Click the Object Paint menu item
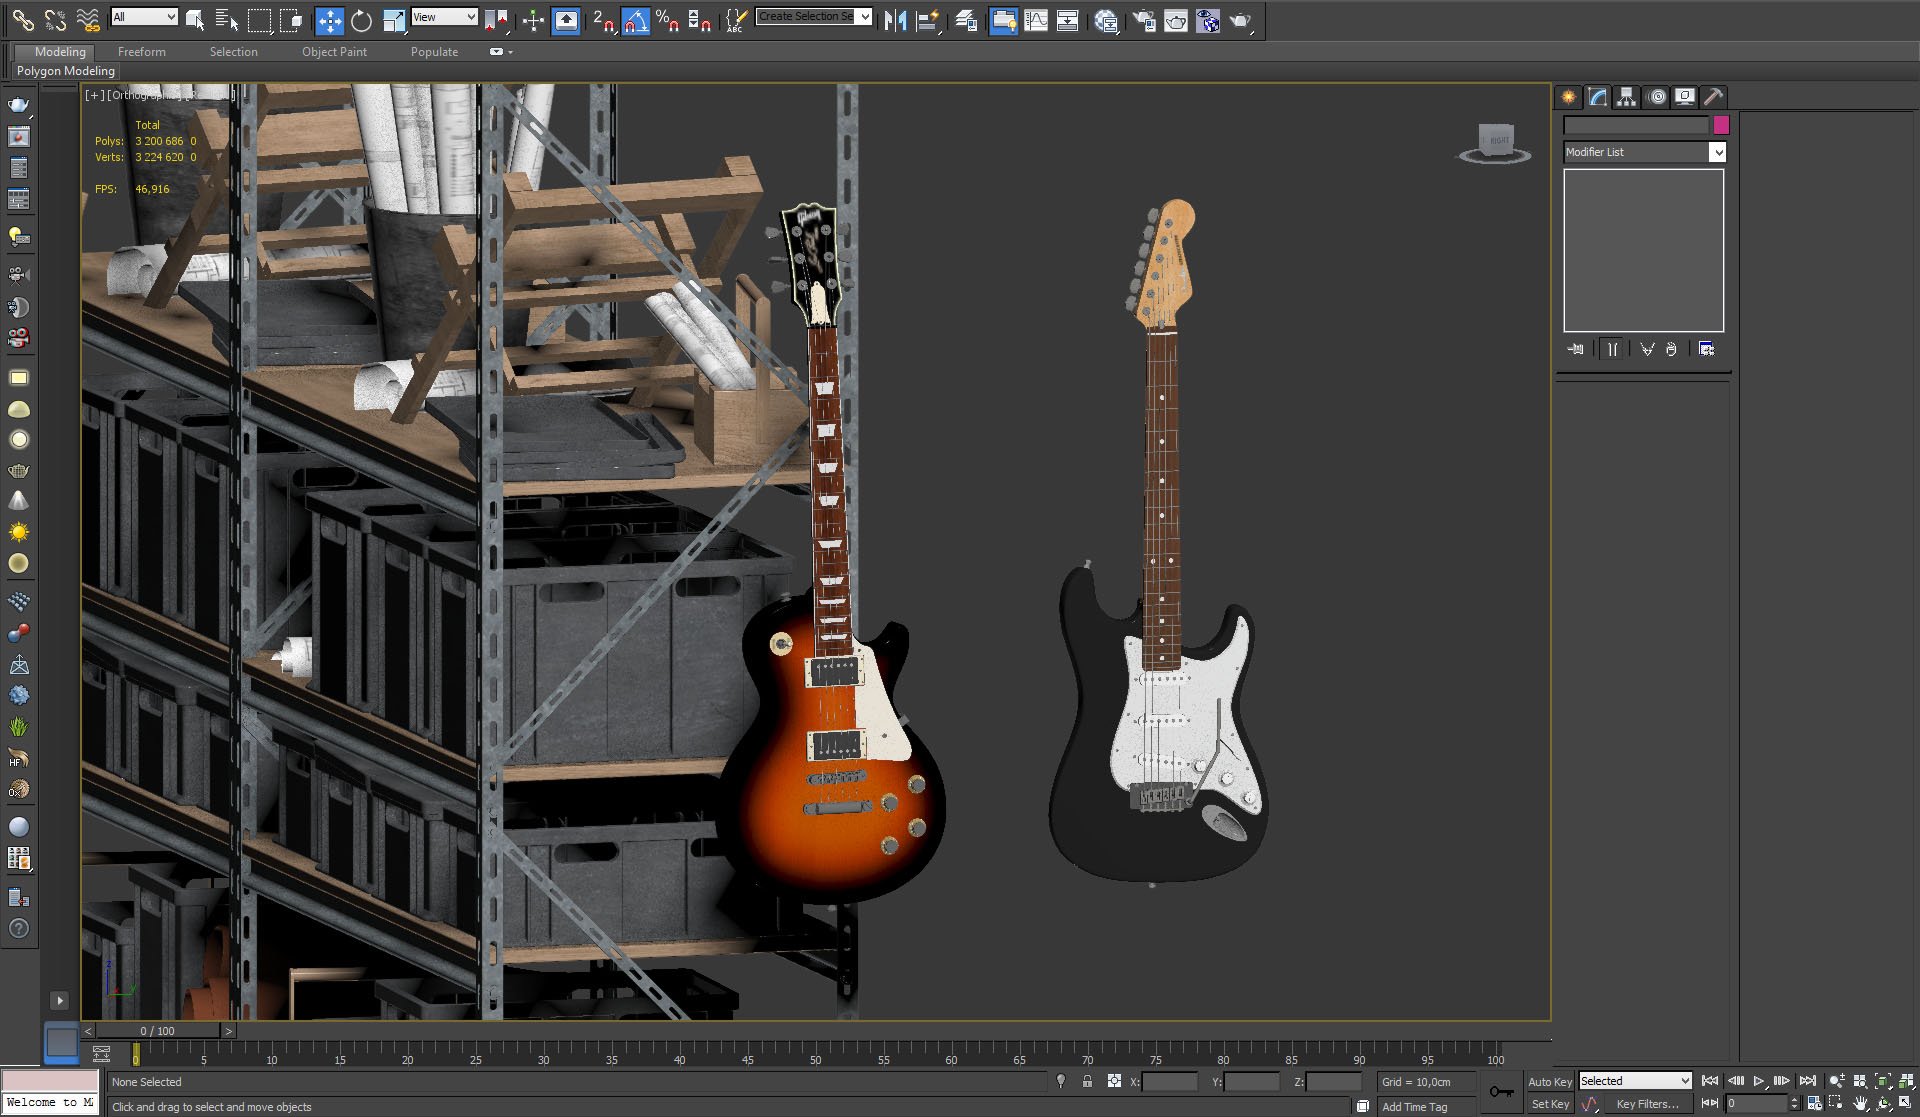The height and width of the screenshot is (1117, 1920). click(x=334, y=51)
